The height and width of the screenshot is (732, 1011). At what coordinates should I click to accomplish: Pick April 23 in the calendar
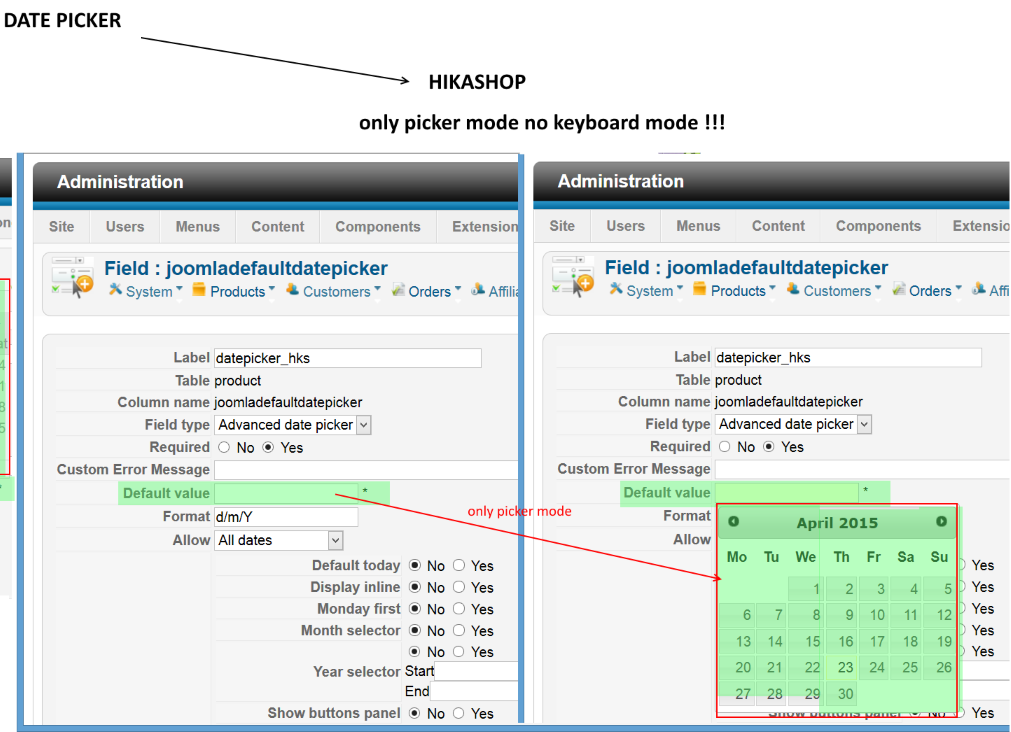841,668
